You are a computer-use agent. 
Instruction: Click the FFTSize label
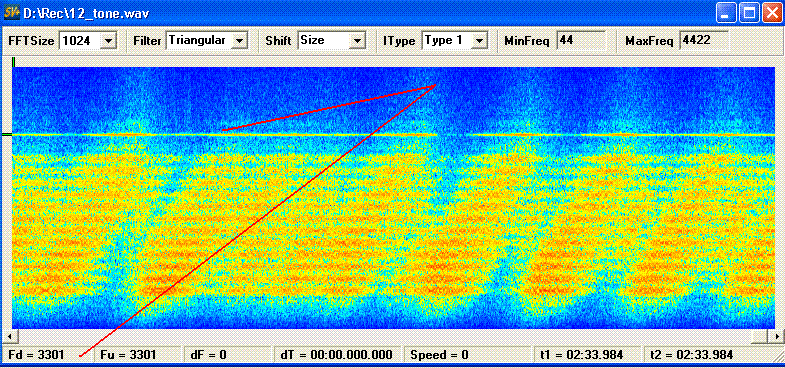tap(32, 41)
